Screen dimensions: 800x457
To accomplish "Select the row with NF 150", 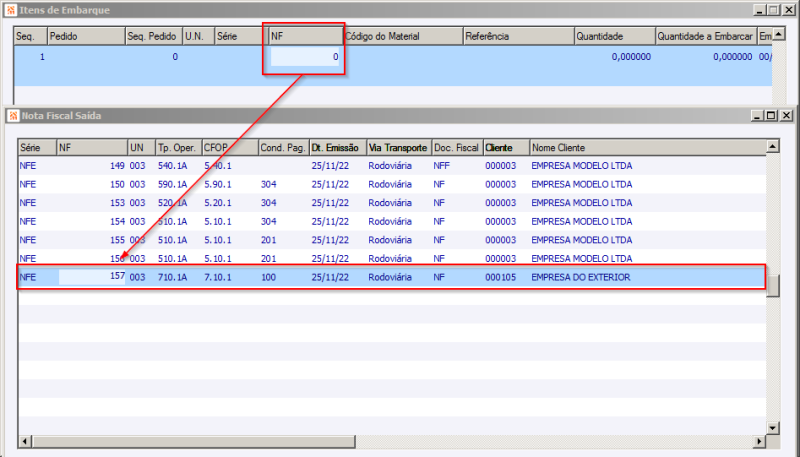I will (x=392, y=184).
